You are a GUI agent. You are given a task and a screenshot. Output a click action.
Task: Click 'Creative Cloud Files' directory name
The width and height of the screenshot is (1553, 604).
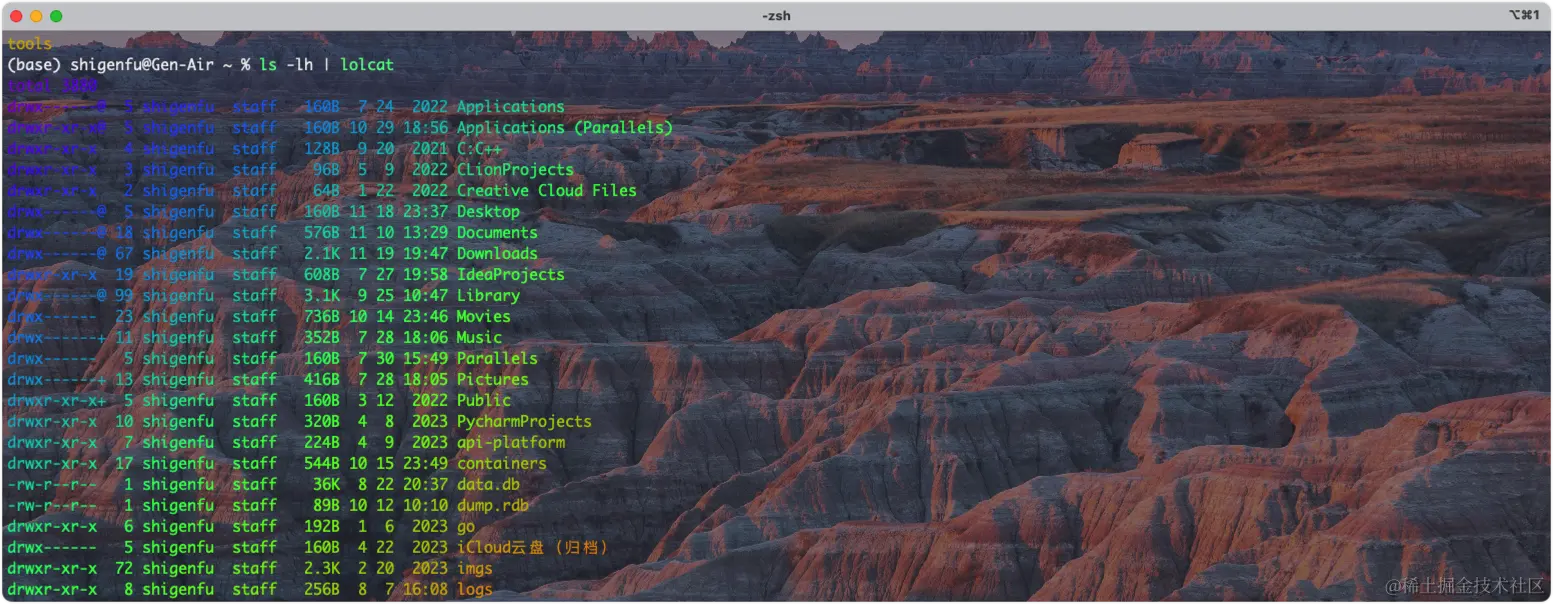pos(547,191)
